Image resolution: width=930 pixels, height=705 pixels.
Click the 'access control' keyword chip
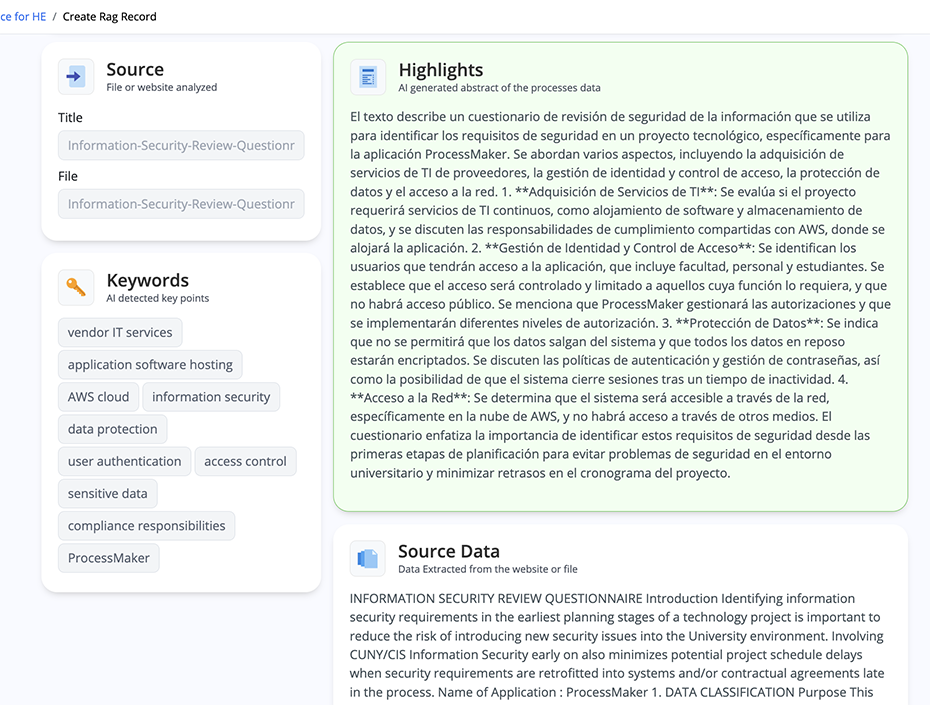[246, 461]
